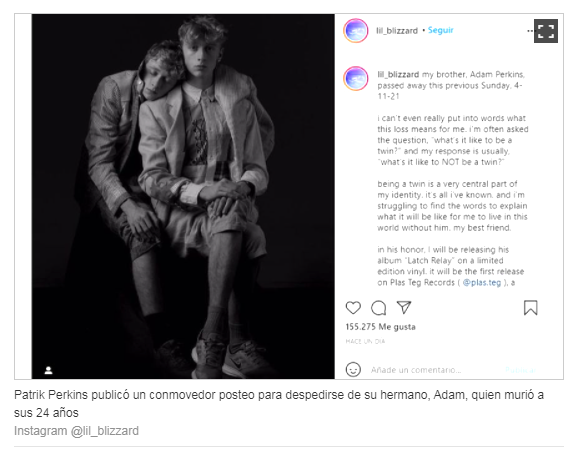View 155.275 Me gusta likes list
Screen dimensions: 580x453
click(x=380, y=327)
